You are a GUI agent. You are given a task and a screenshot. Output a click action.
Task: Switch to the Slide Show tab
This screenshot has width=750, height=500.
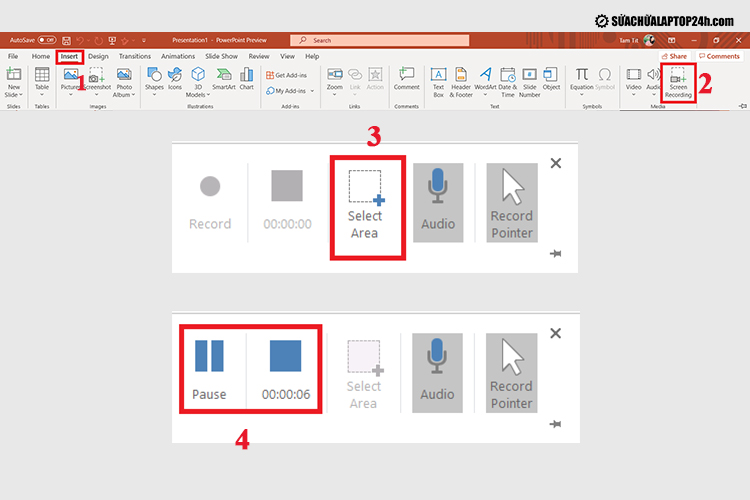221,56
